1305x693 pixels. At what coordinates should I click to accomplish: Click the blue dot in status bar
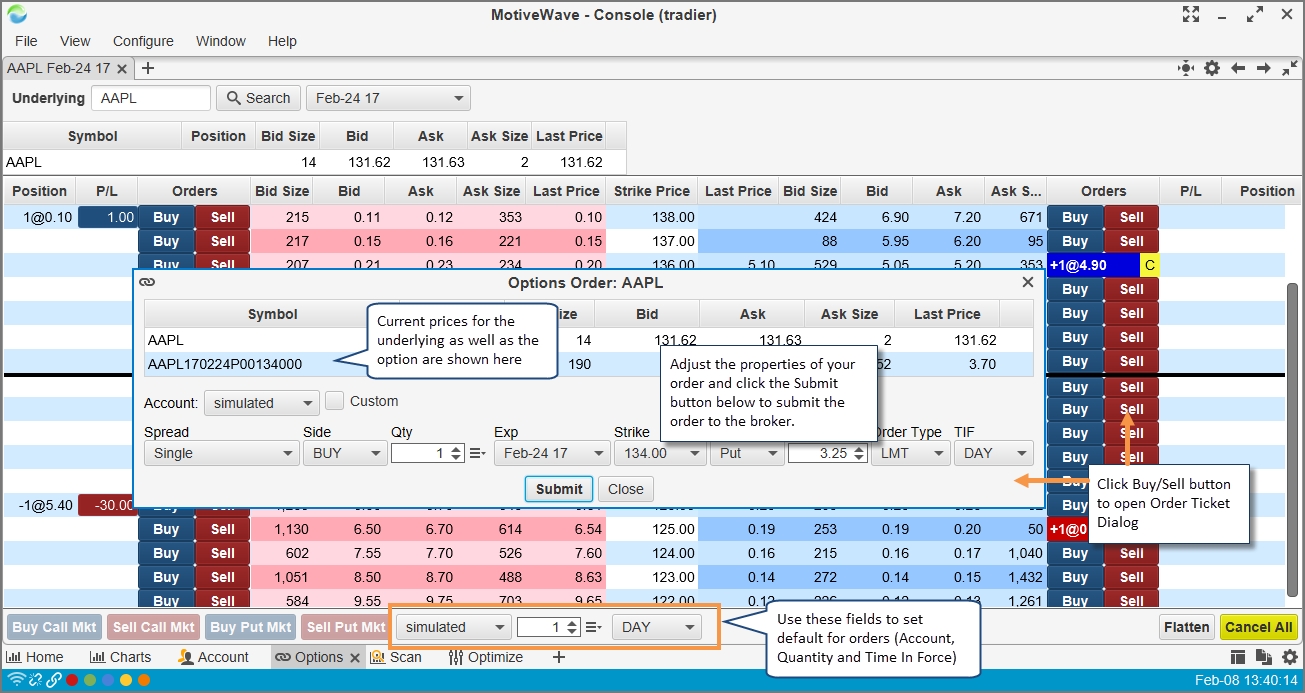coord(108,680)
